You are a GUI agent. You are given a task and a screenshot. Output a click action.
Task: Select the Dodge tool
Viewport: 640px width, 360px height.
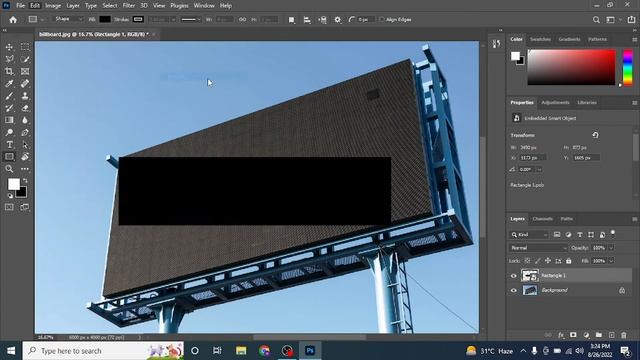[x=9, y=132]
